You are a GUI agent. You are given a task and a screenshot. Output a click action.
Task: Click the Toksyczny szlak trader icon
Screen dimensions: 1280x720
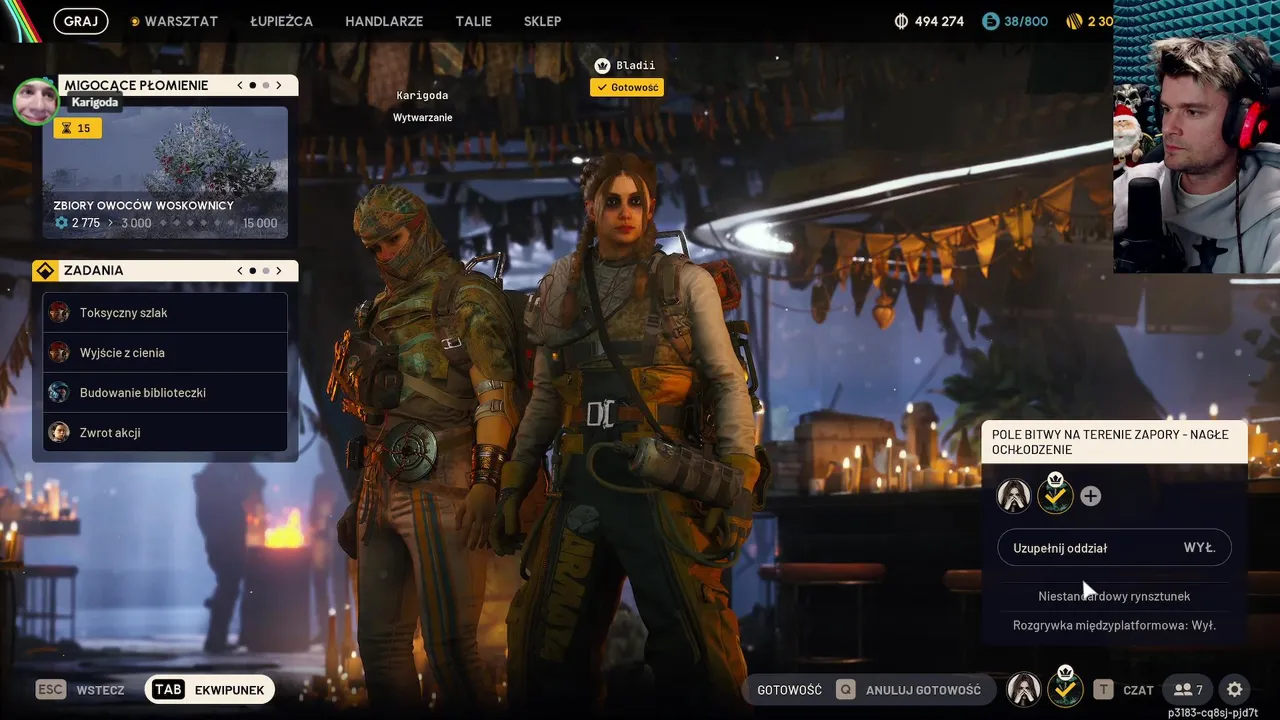pos(59,313)
